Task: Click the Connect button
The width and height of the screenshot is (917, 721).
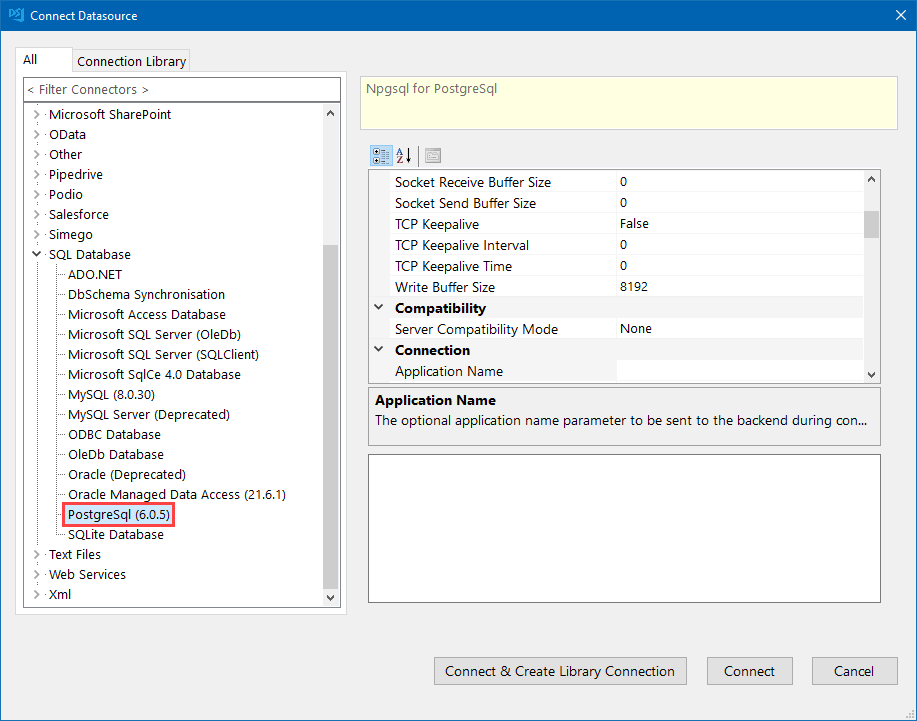Action: tap(750, 671)
